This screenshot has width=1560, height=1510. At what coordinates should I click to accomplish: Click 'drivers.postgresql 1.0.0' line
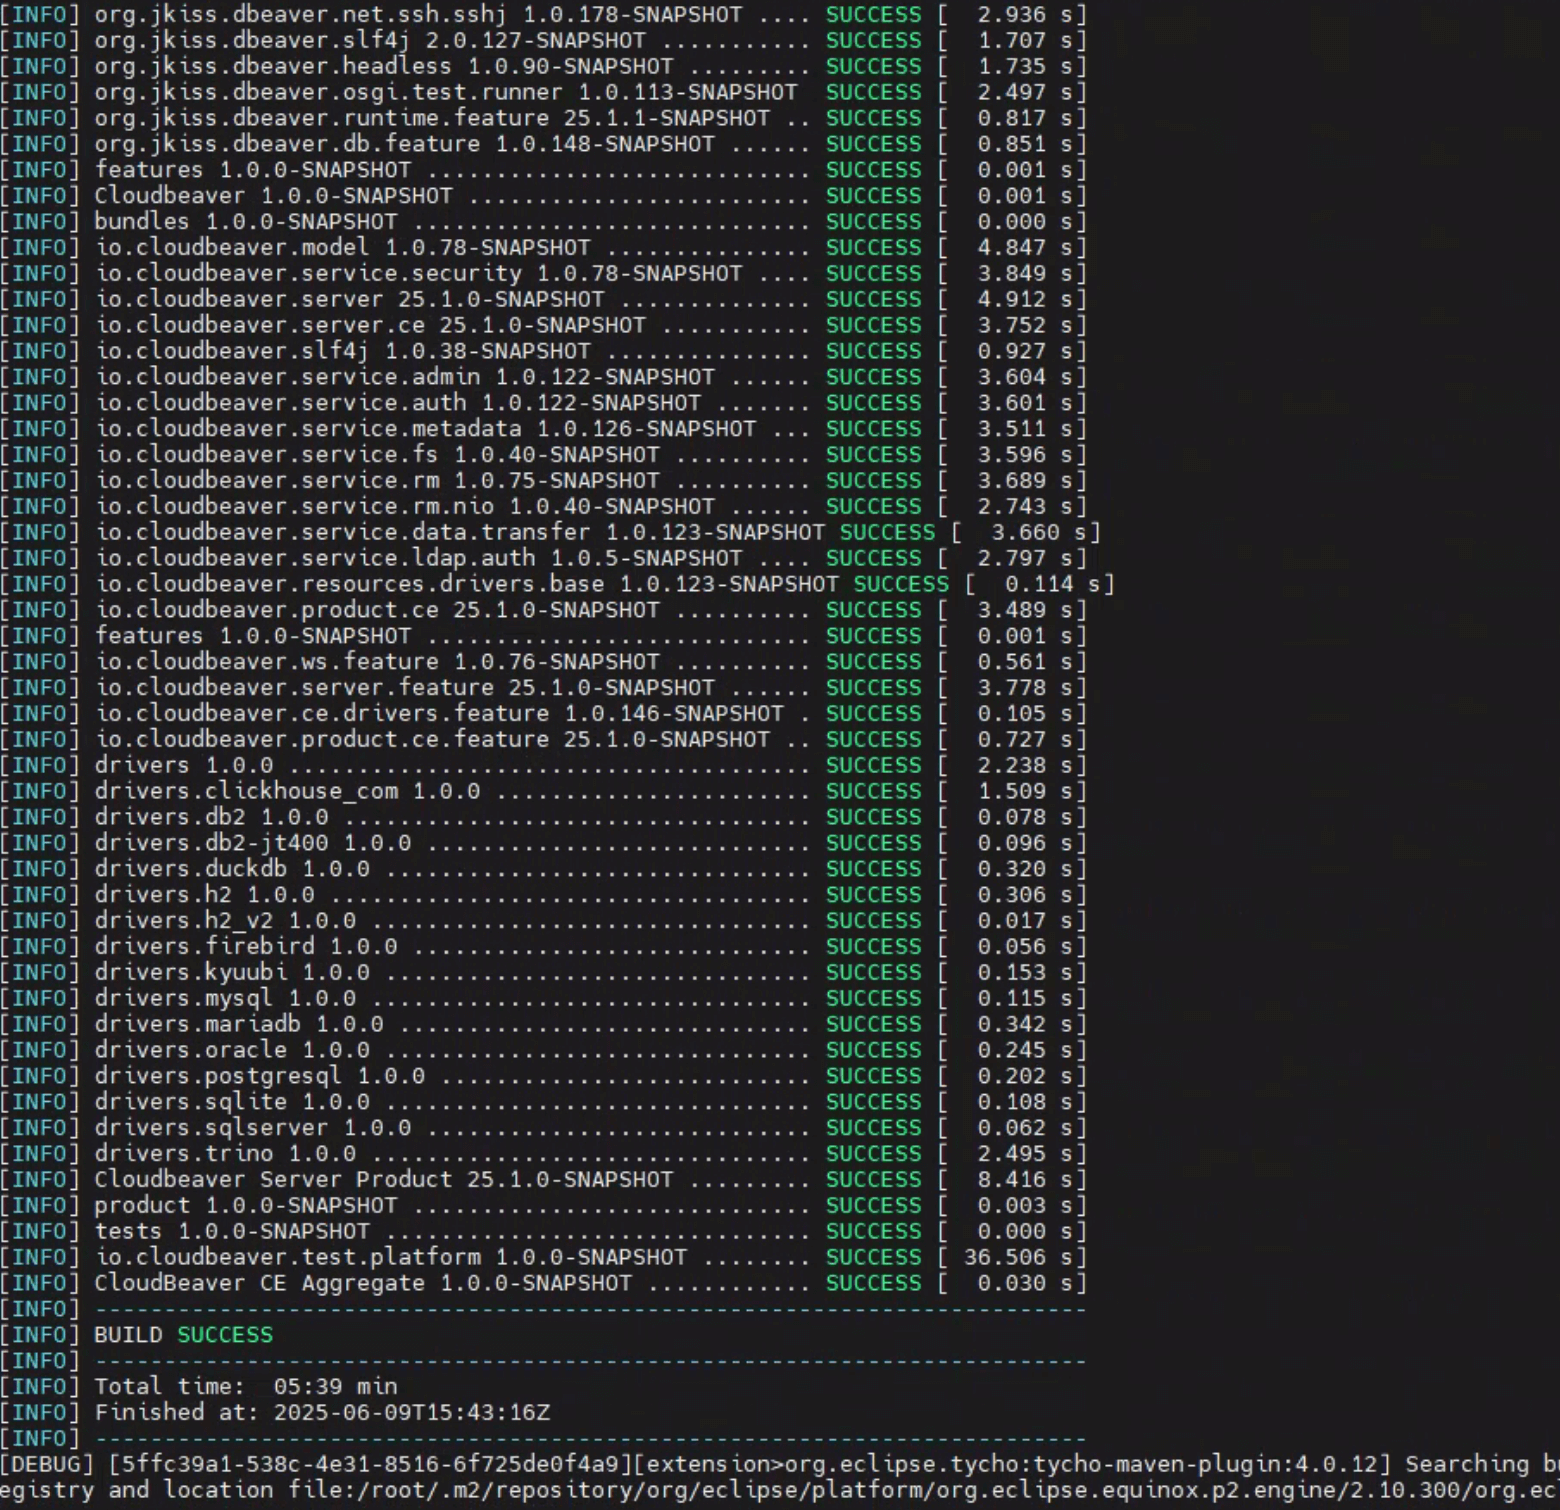543,1076
